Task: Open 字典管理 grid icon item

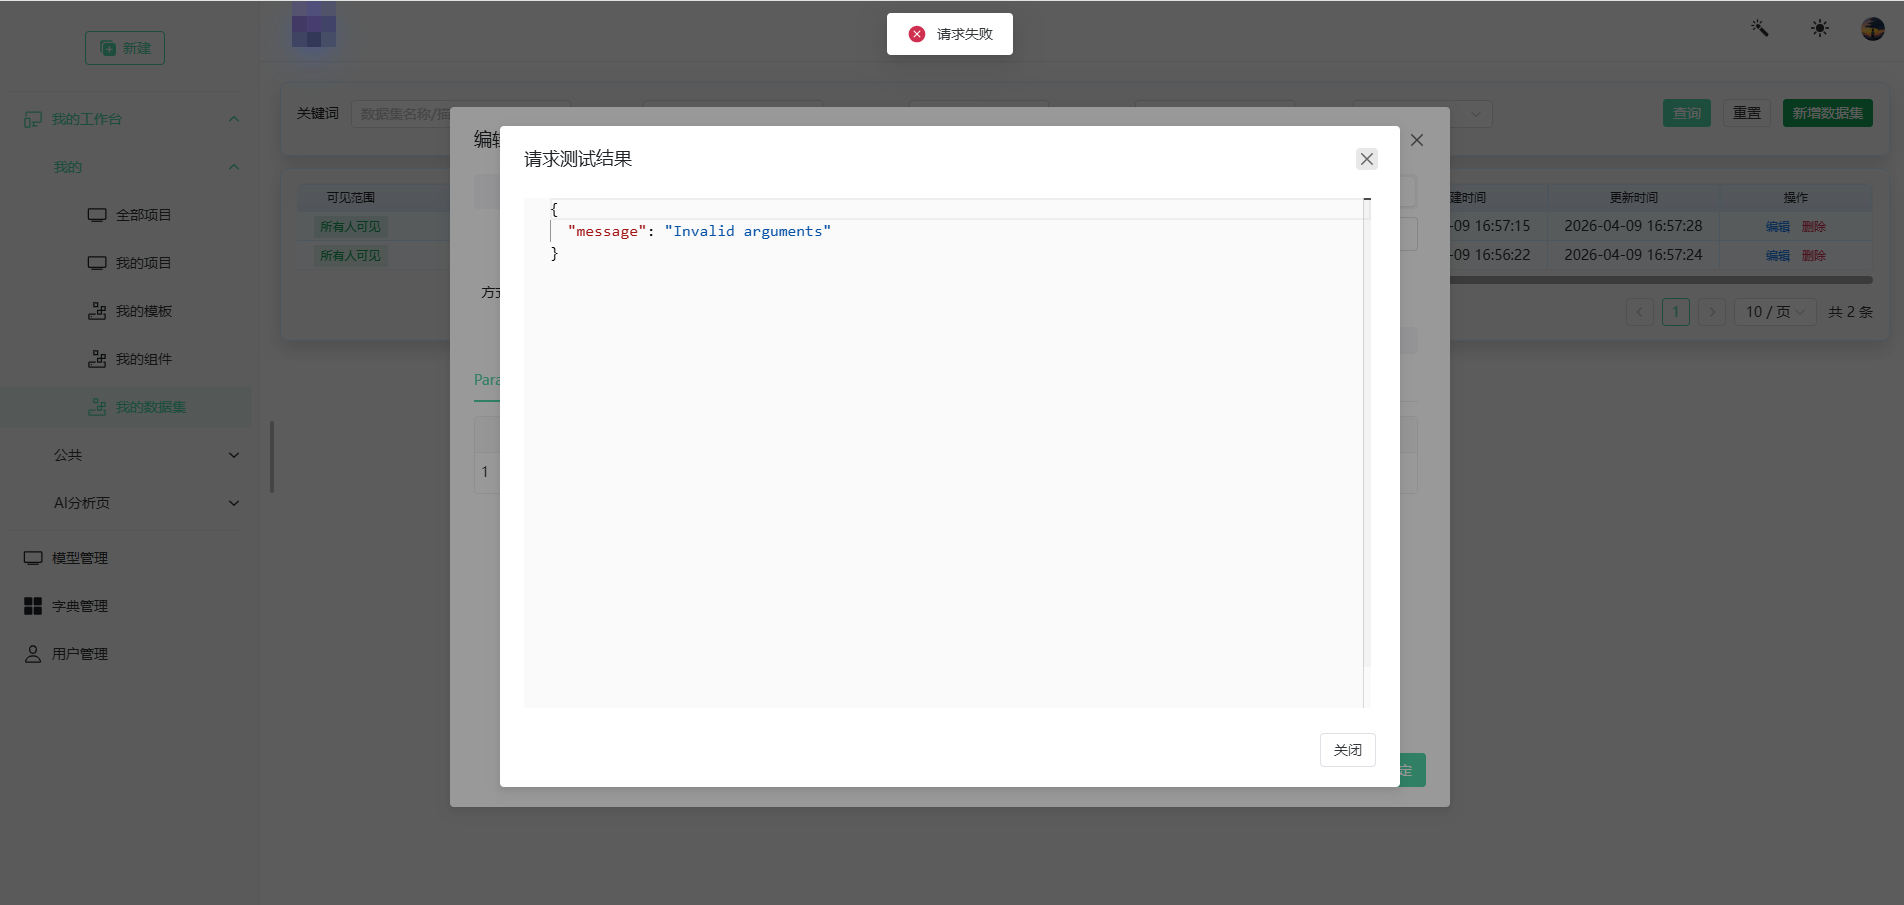Action: [66, 606]
